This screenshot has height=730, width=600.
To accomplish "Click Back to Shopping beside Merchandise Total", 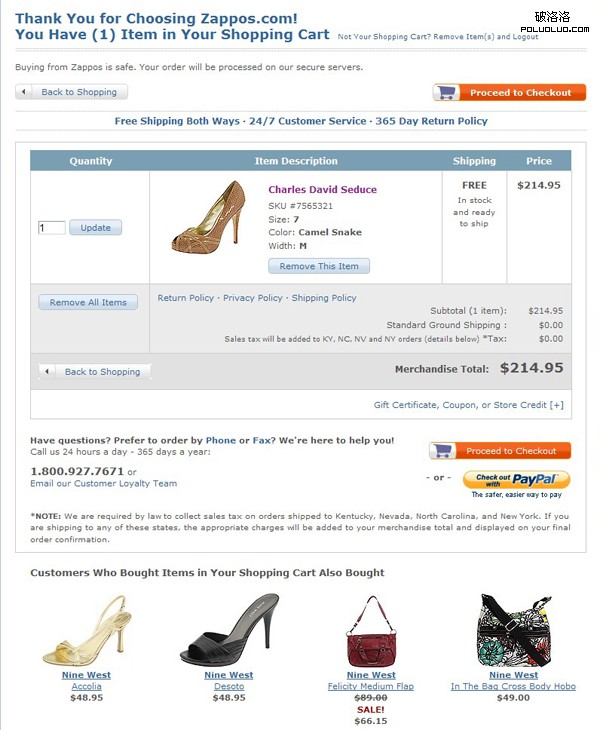I will click(95, 371).
